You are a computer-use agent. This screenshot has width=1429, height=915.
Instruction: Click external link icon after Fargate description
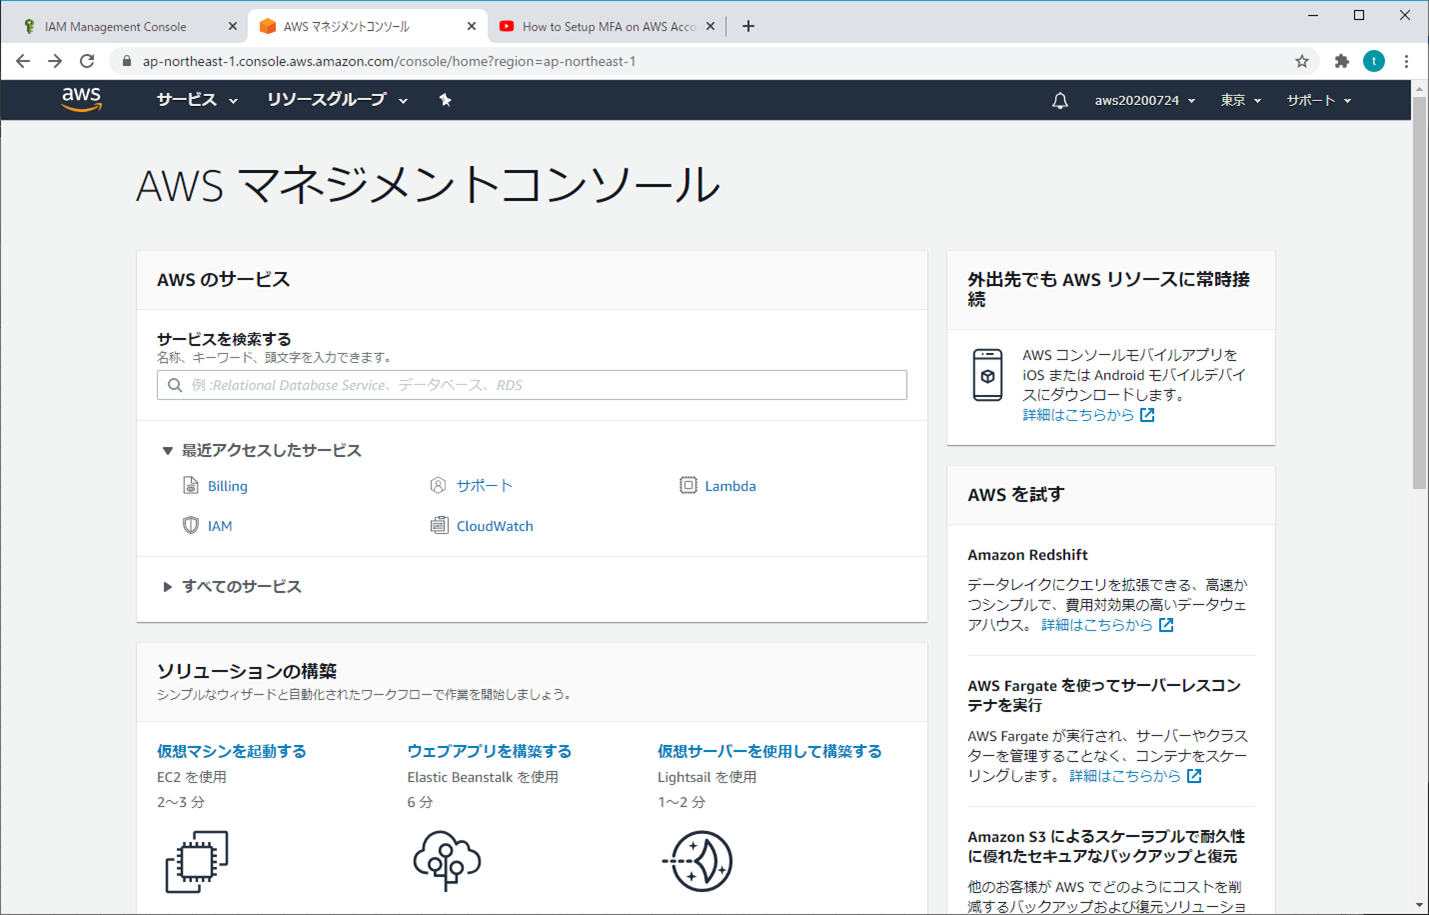[x=1194, y=776]
